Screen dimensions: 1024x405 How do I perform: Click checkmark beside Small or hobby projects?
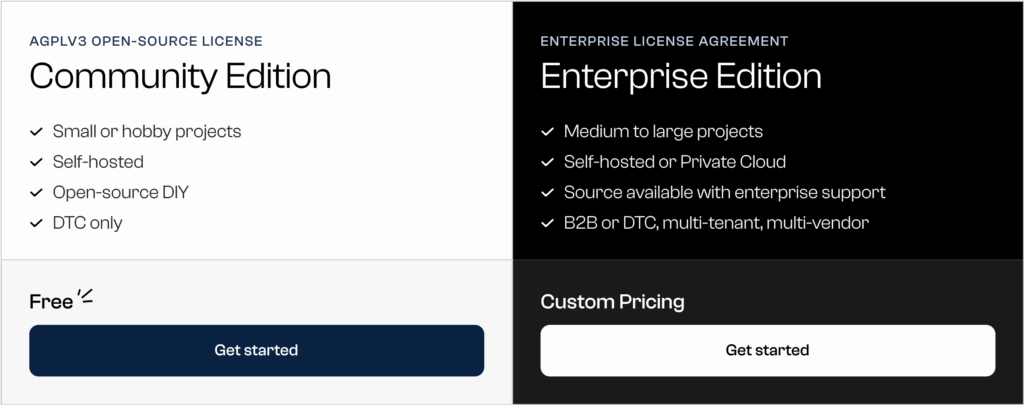coord(36,132)
